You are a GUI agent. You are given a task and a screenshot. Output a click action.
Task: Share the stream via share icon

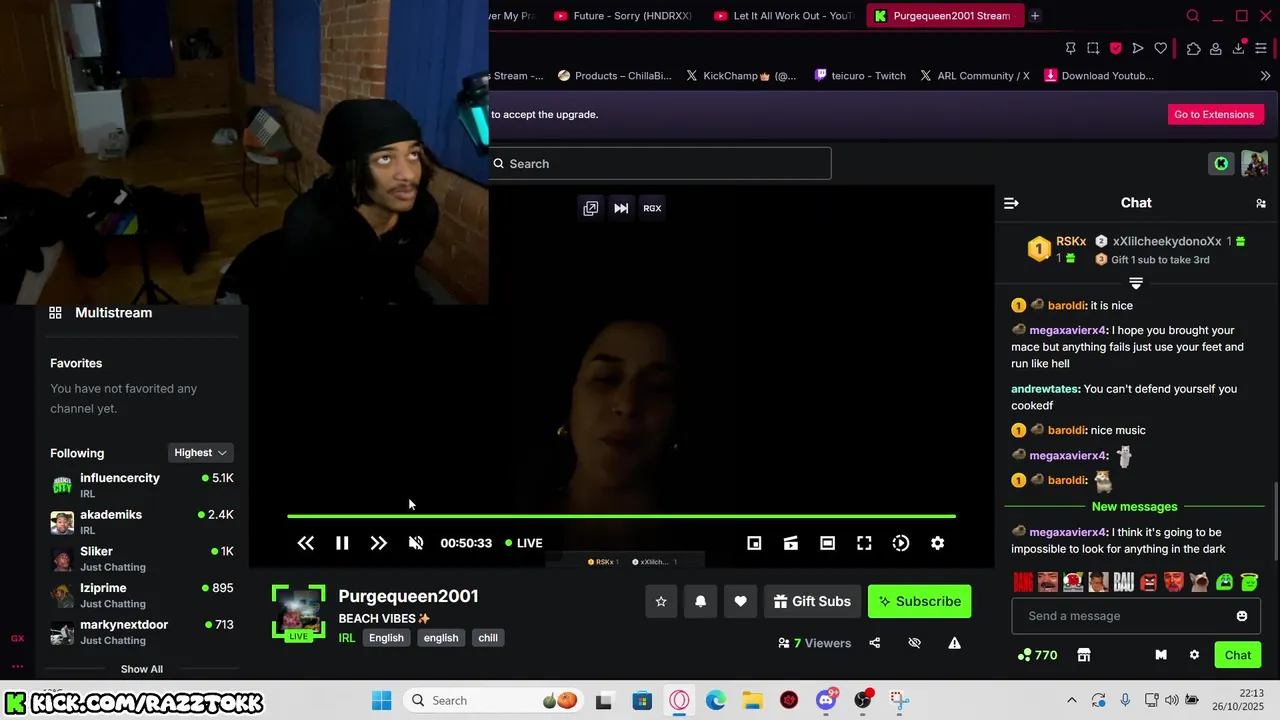pos(875,643)
